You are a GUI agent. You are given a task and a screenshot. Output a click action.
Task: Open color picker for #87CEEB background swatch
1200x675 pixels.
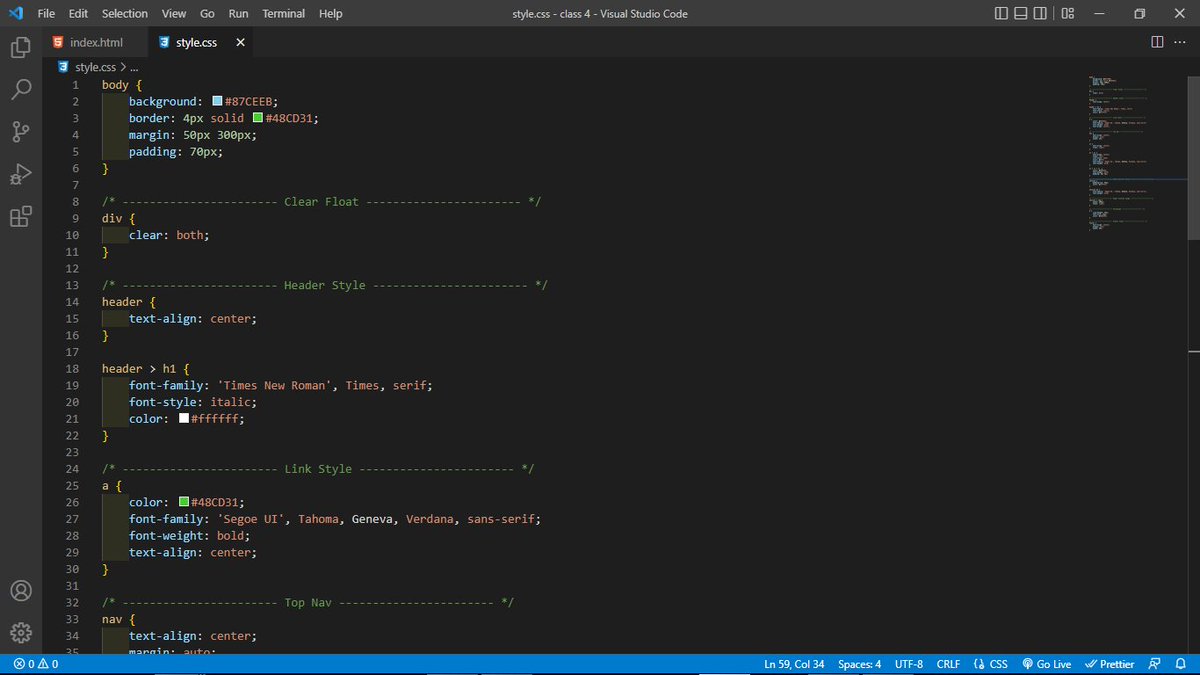click(x=217, y=101)
